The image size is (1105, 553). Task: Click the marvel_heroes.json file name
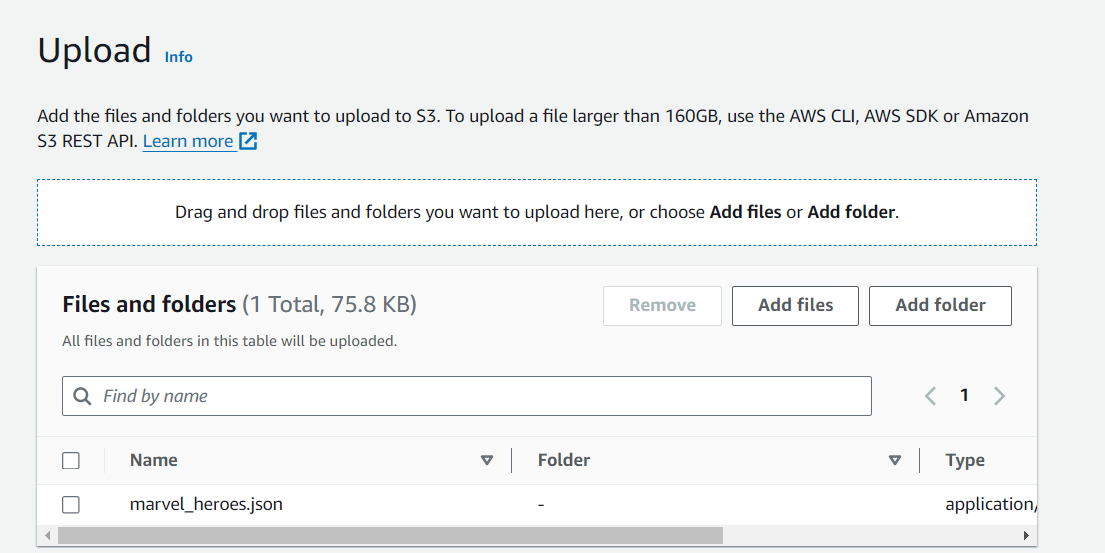pyautogui.click(x=206, y=505)
